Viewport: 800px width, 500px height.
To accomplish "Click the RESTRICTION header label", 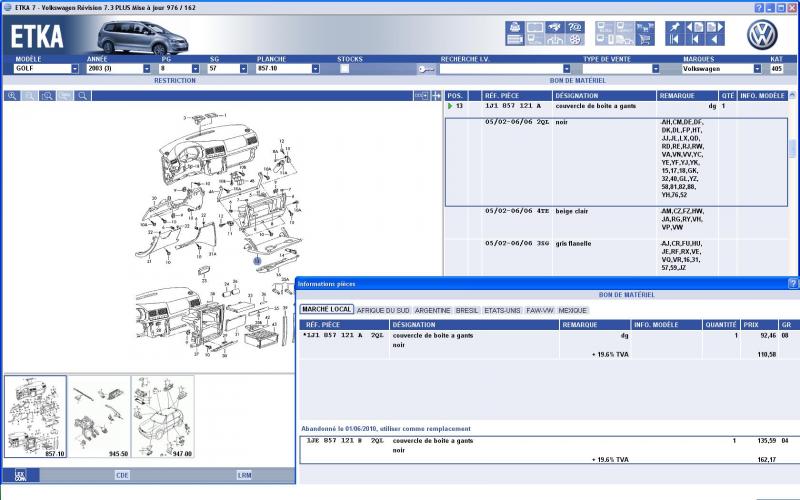I will (175, 81).
